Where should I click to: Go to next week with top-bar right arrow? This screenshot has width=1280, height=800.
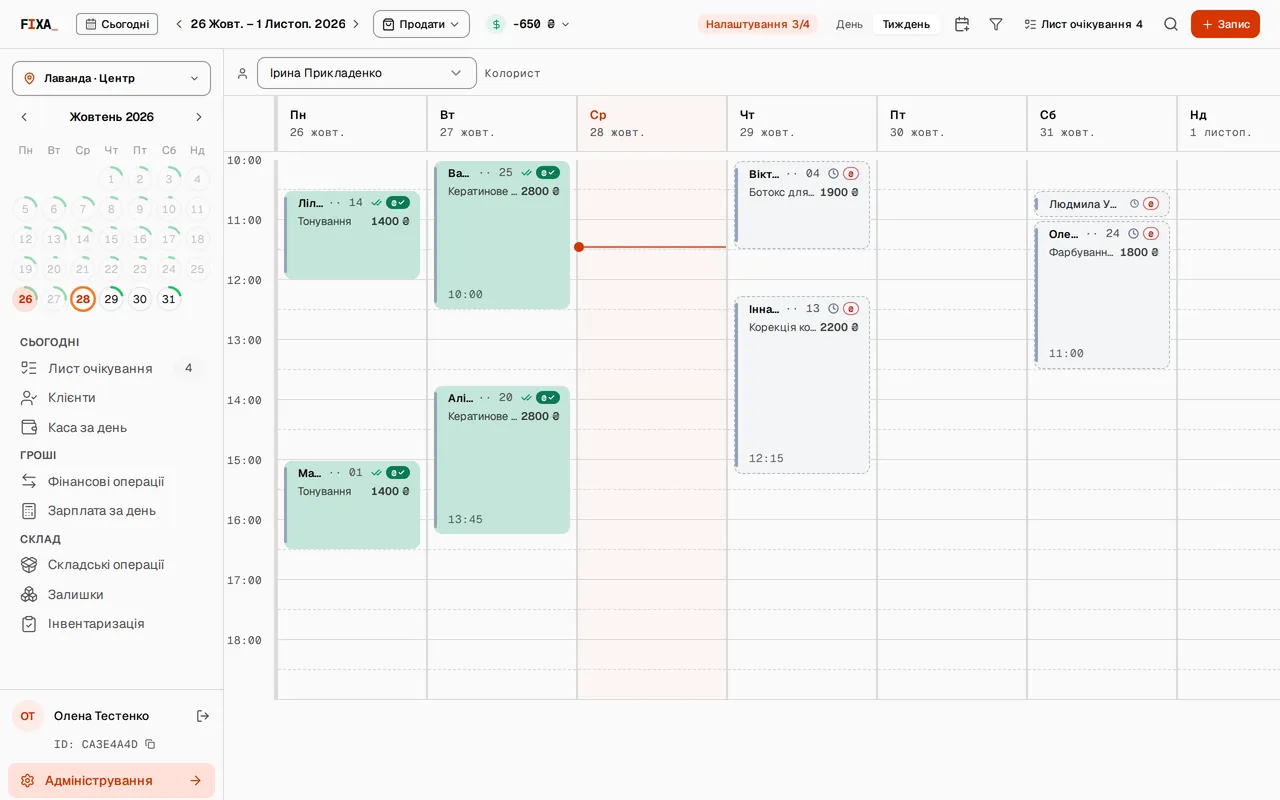tap(355, 24)
